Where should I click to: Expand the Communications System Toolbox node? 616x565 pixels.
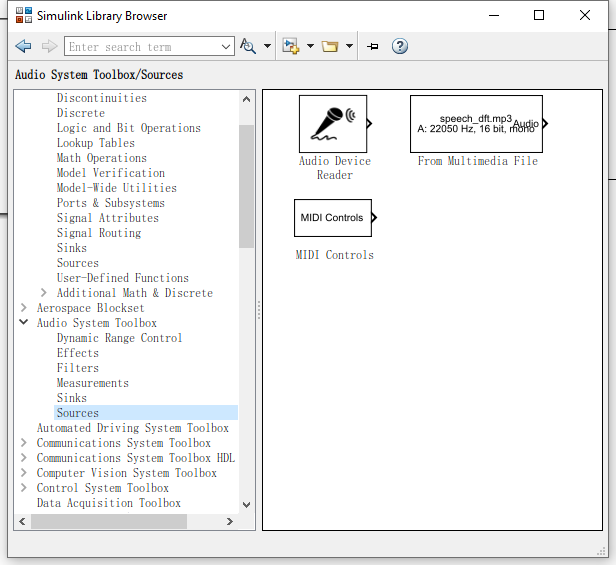pyautogui.click(x=24, y=443)
